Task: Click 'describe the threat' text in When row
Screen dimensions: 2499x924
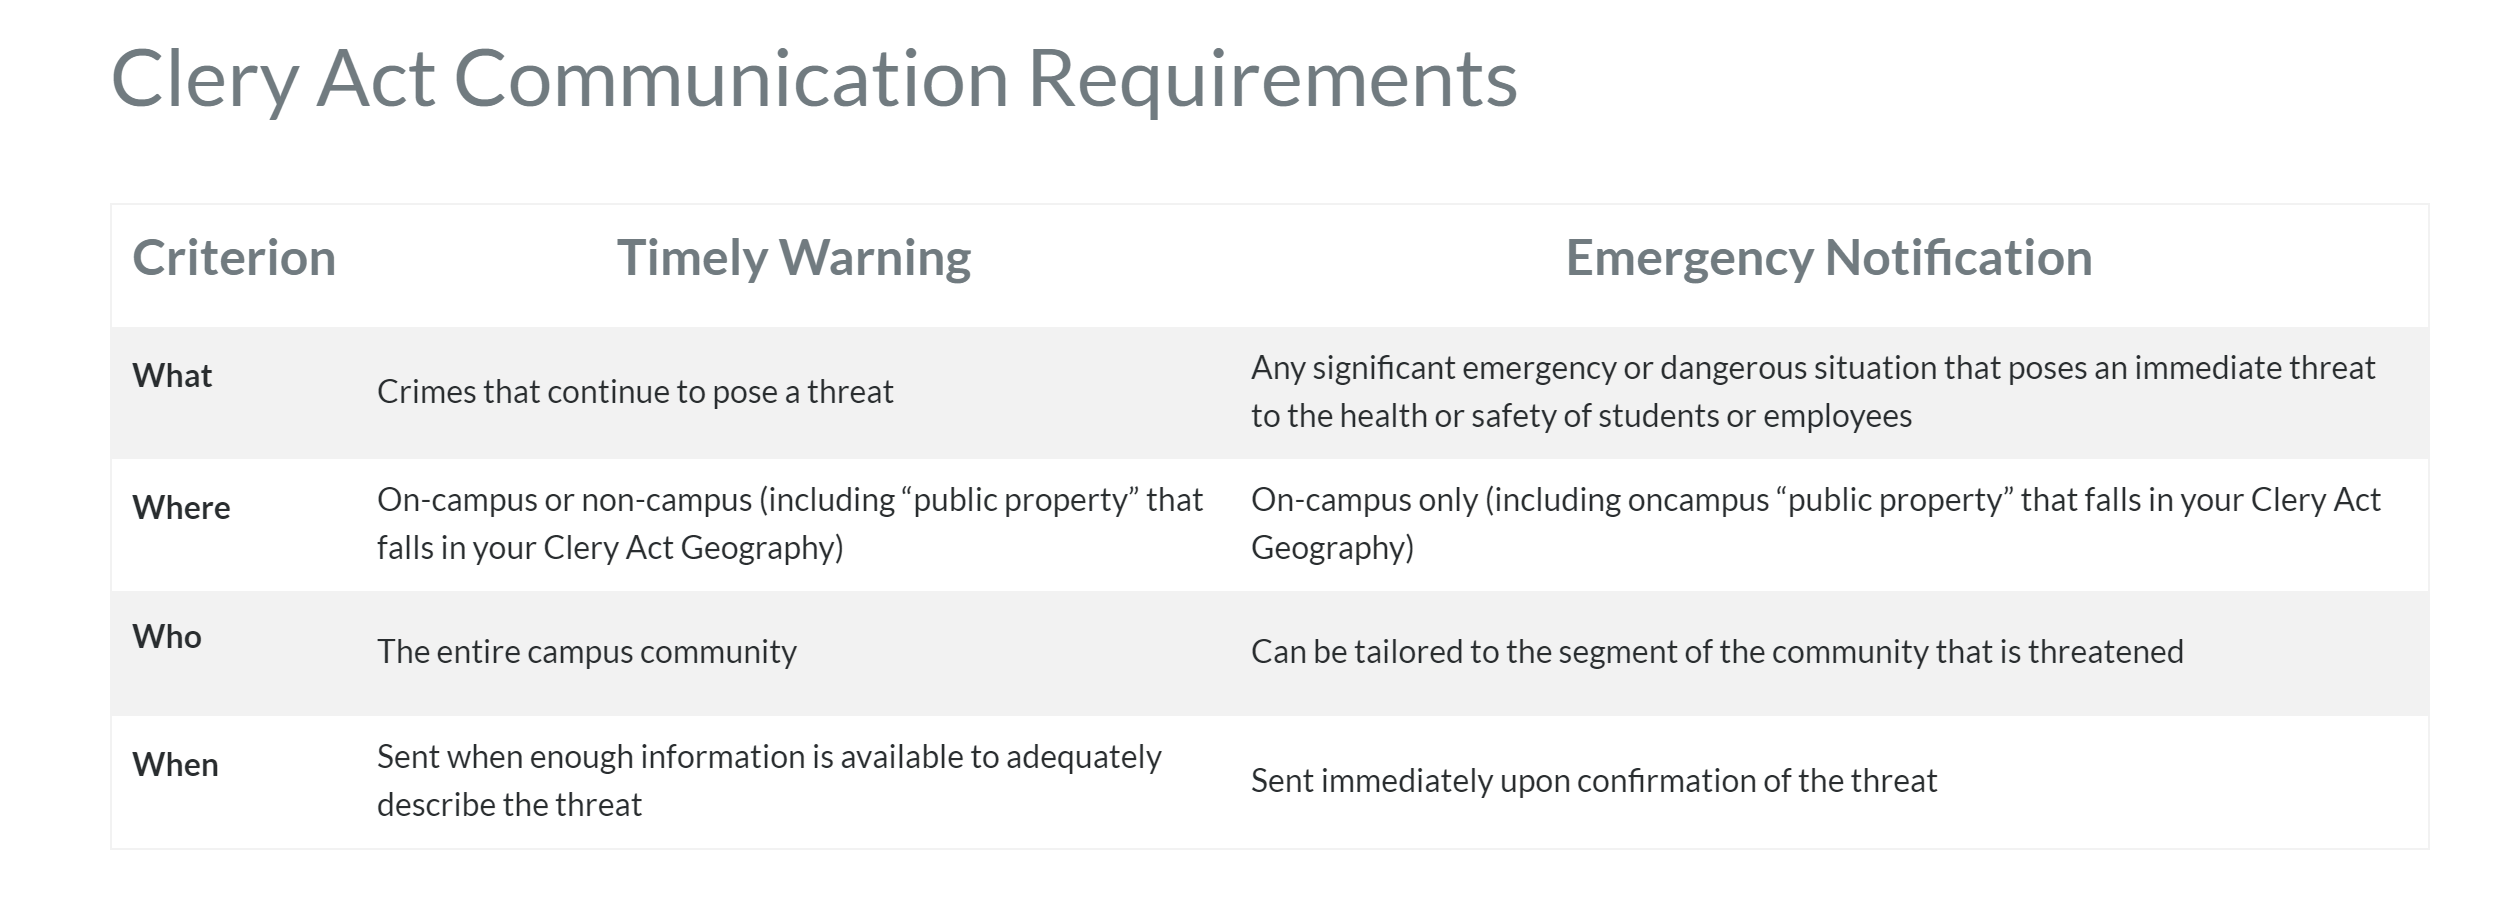Action: [x=509, y=805]
